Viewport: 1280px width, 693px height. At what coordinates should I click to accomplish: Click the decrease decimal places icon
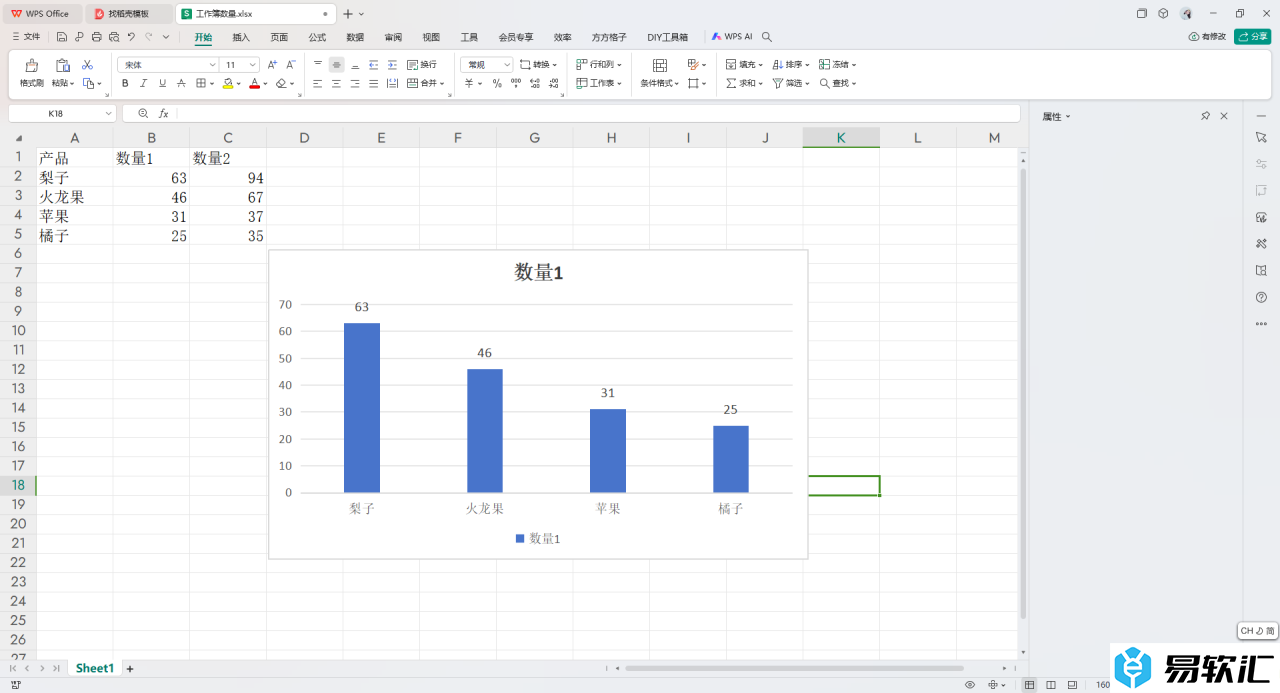(552, 84)
